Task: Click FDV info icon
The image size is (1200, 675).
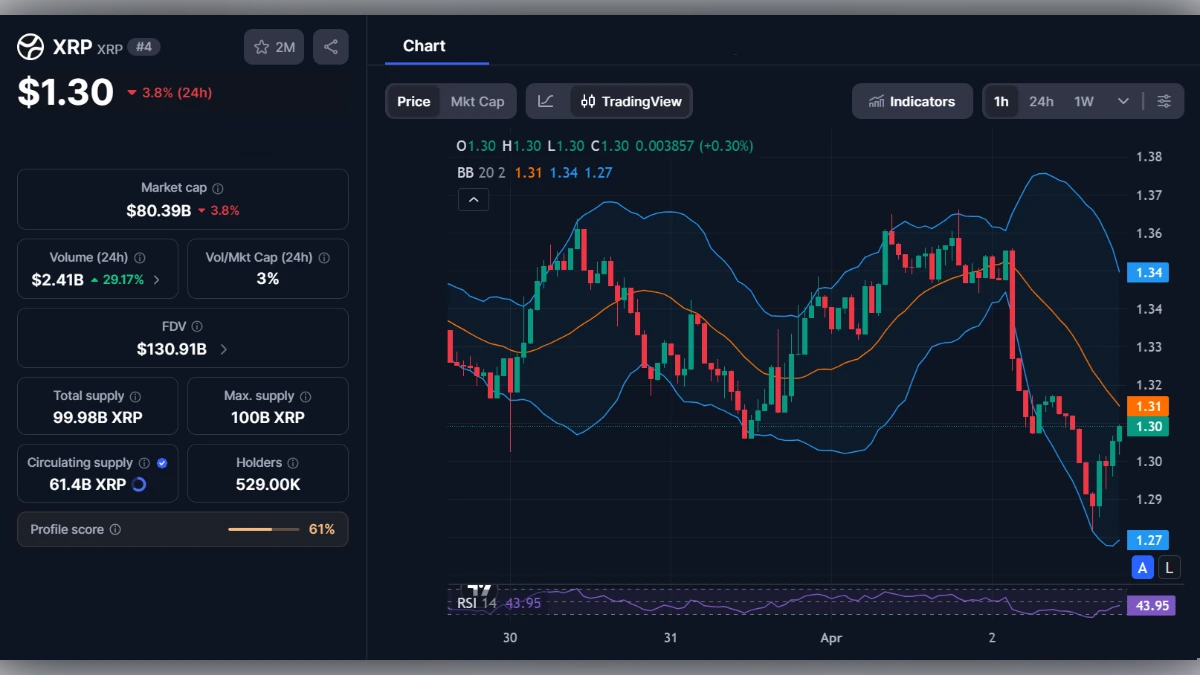Action: pos(197,327)
